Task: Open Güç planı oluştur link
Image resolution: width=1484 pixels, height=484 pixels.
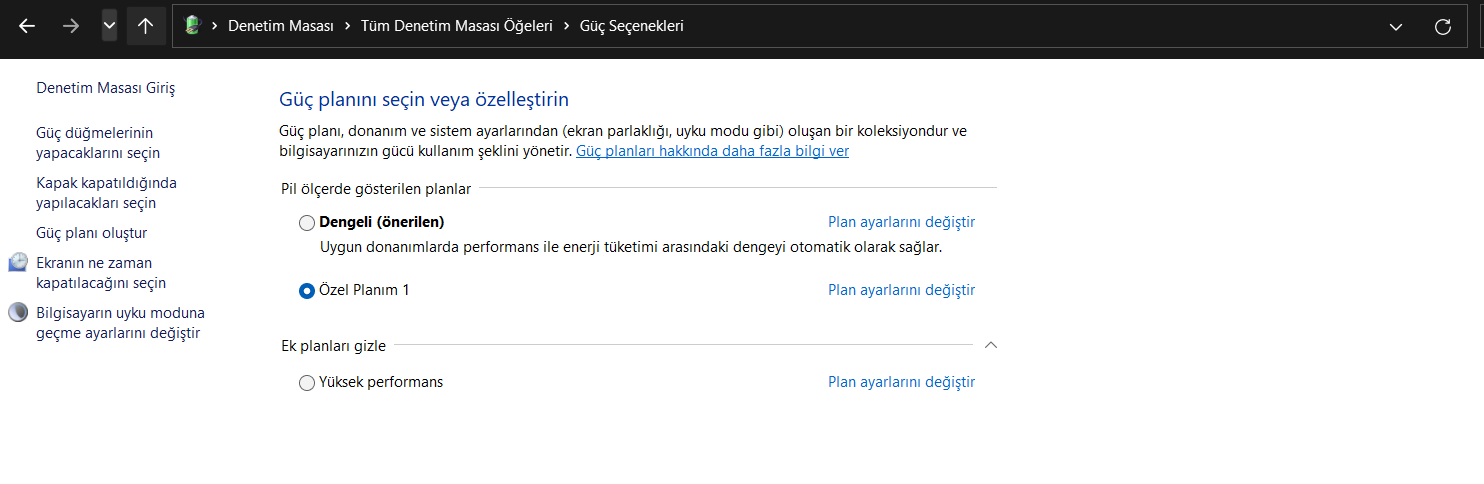Action: click(x=92, y=233)
